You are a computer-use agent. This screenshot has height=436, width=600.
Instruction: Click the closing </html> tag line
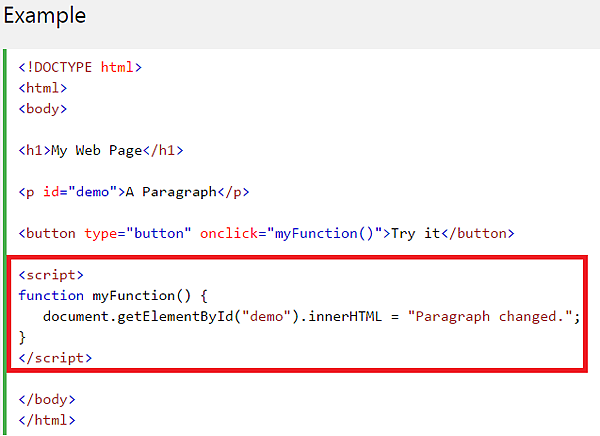tap(47, 420)
